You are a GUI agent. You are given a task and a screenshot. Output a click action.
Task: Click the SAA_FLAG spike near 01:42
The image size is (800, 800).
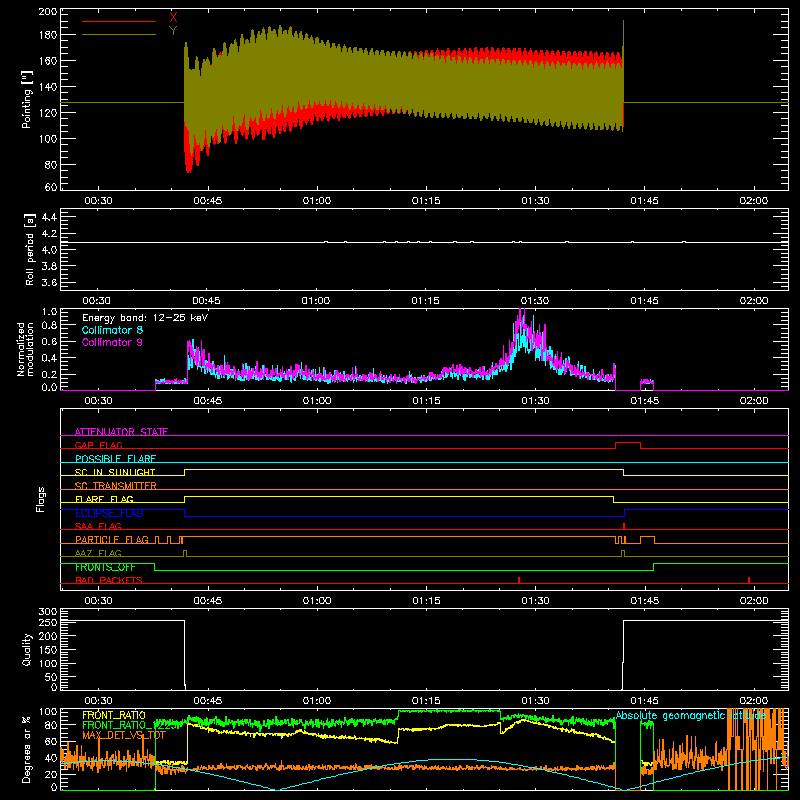624,526
